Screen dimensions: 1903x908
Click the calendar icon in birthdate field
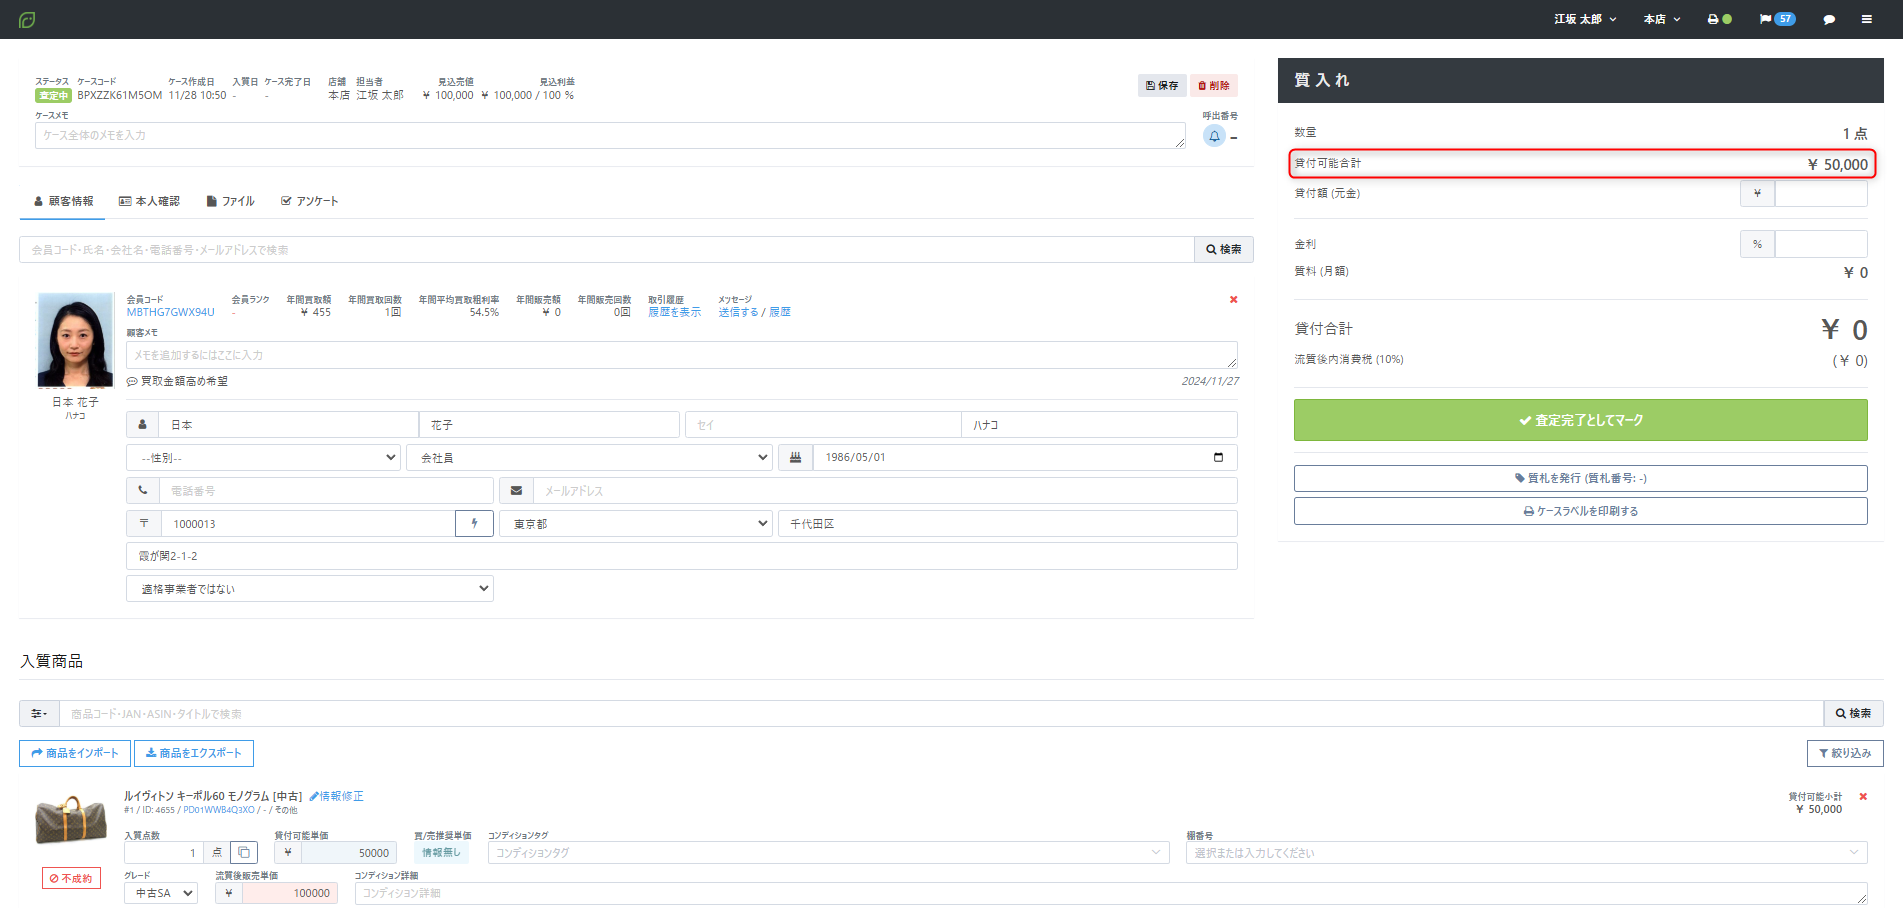[1218, 457]
